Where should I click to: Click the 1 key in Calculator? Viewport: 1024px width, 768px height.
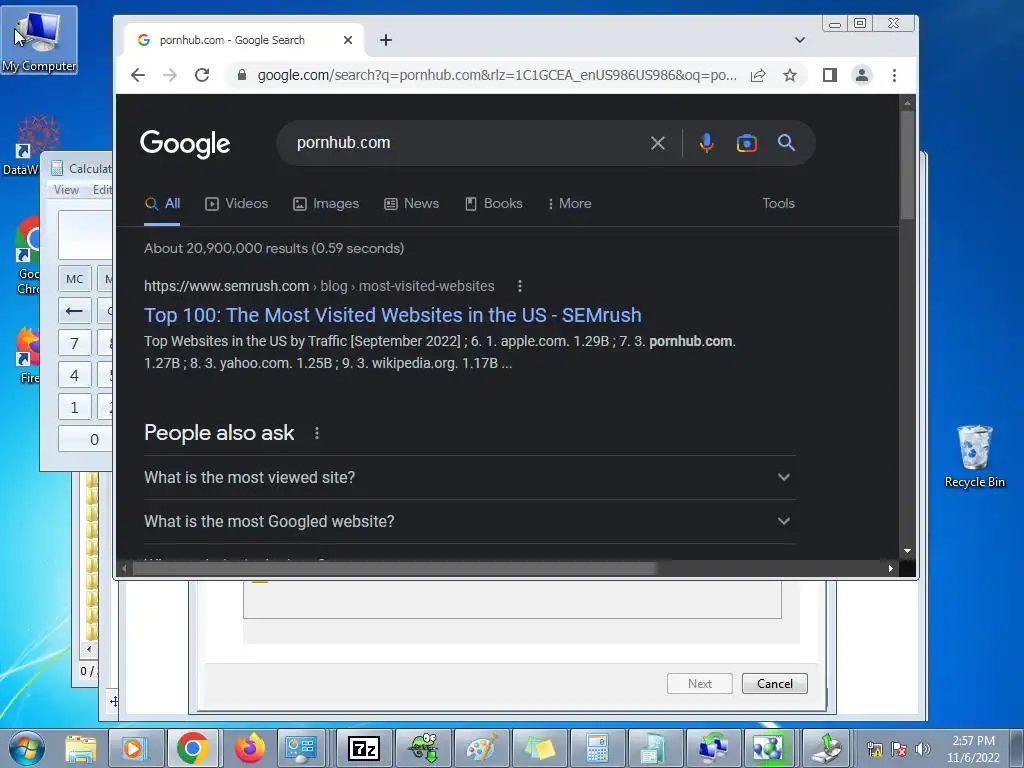[74, 408]
